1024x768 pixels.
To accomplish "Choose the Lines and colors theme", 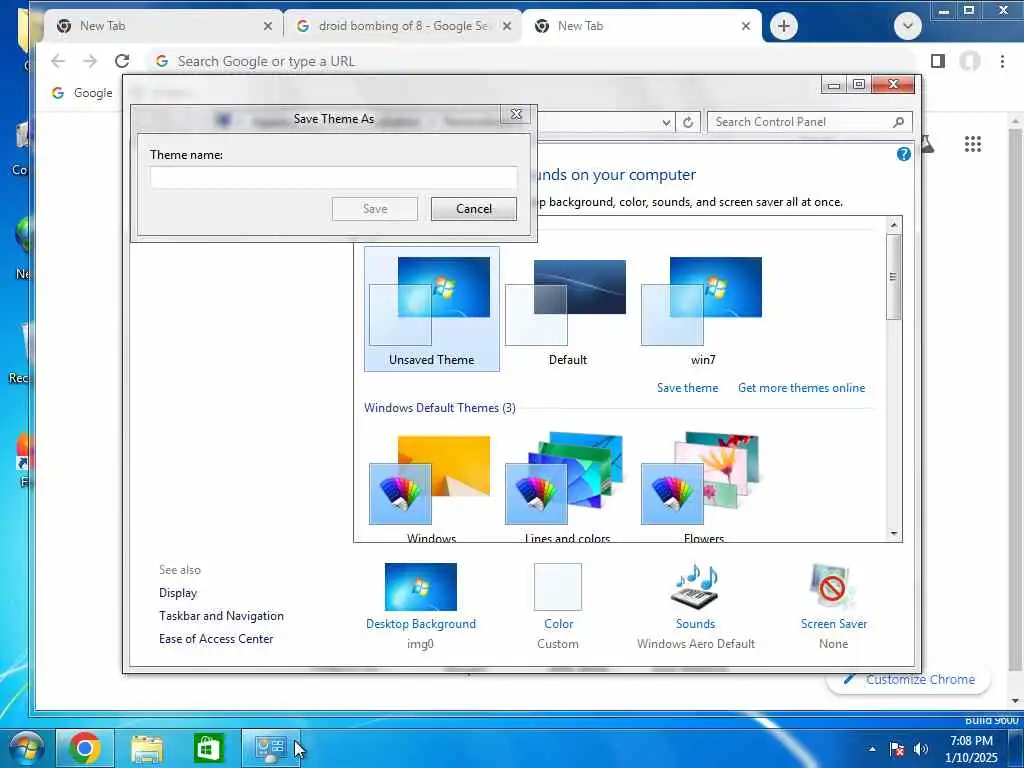I will point(568,487).
